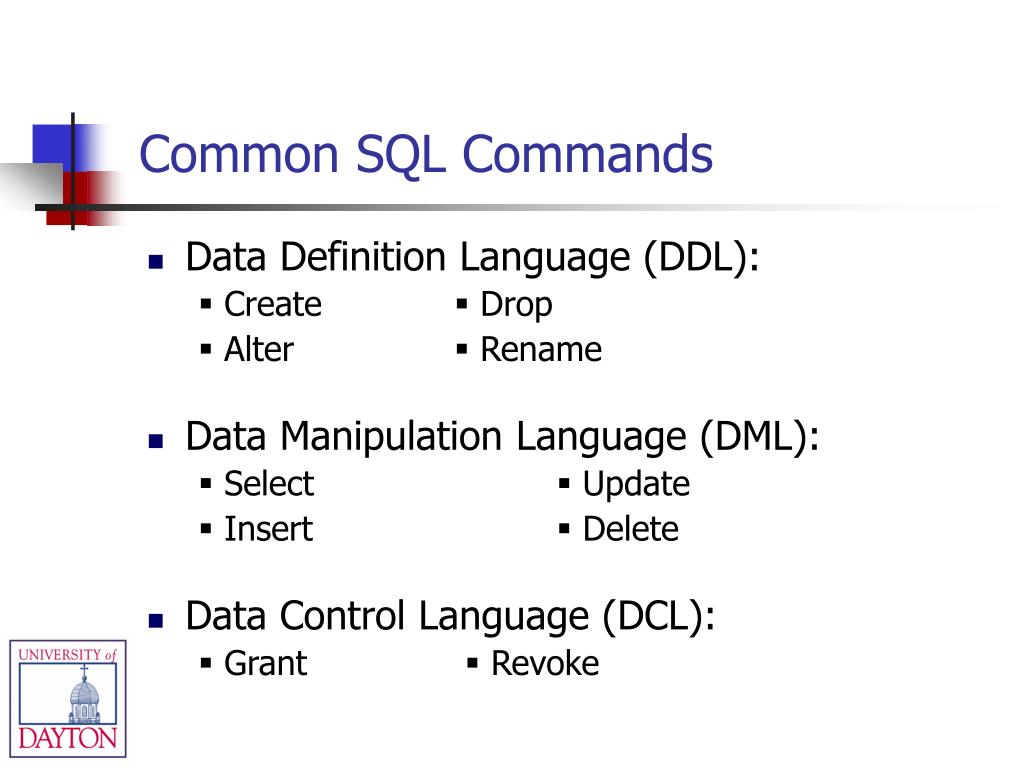1024x768 pixels.
Task: Click the Rename command text
Action: (541, 349)
